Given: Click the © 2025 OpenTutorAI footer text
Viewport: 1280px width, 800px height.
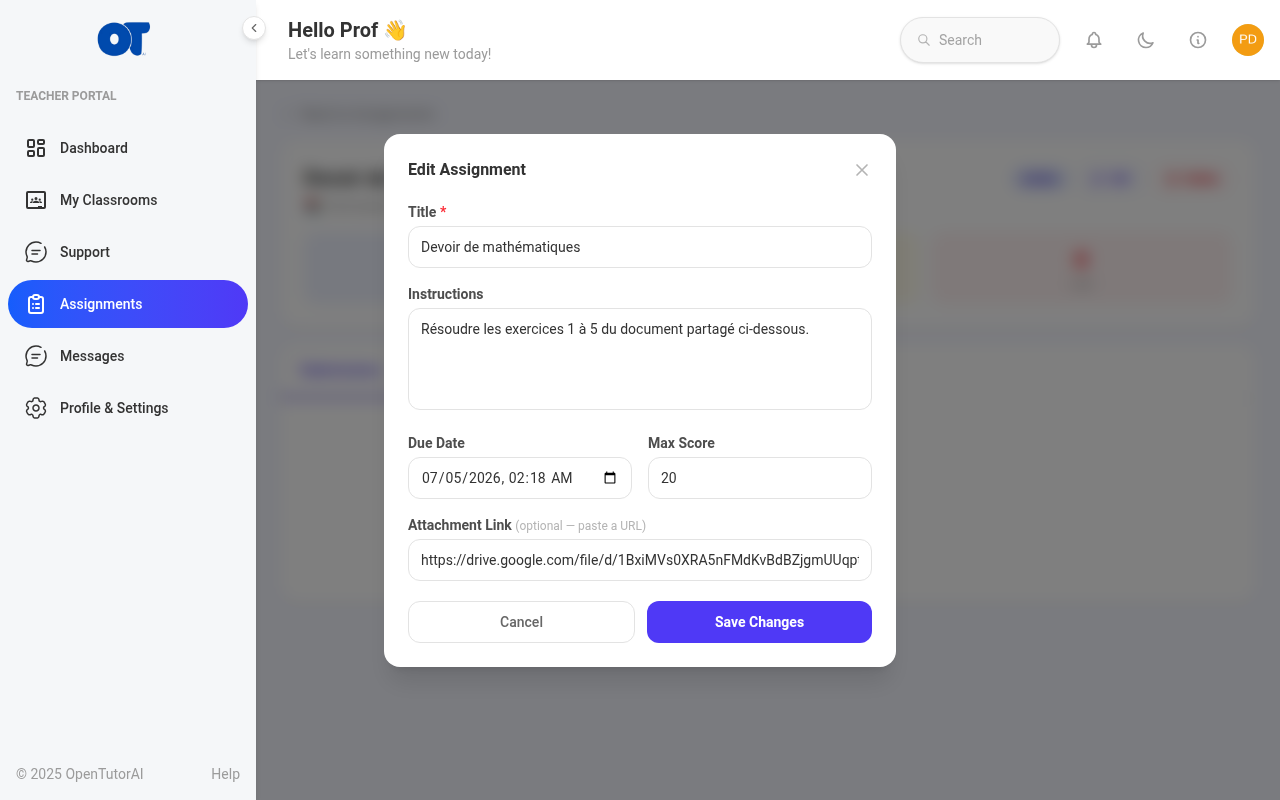Looking at the screenshot, I should [x=80, y=774].
